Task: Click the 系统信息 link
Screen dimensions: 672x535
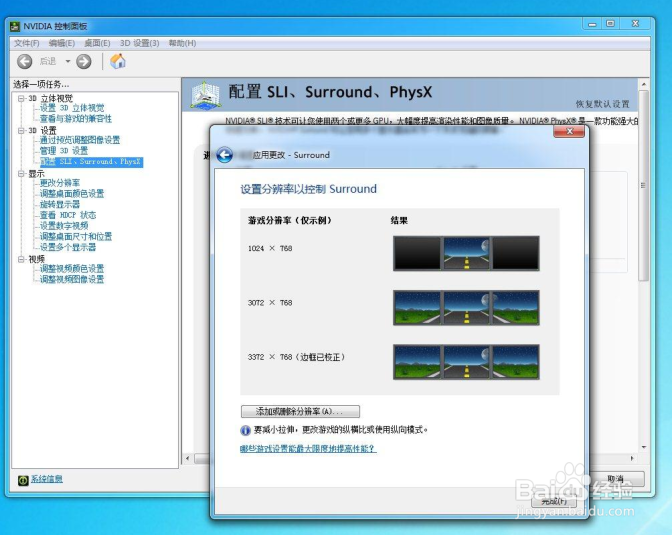Action: point(47,479)
